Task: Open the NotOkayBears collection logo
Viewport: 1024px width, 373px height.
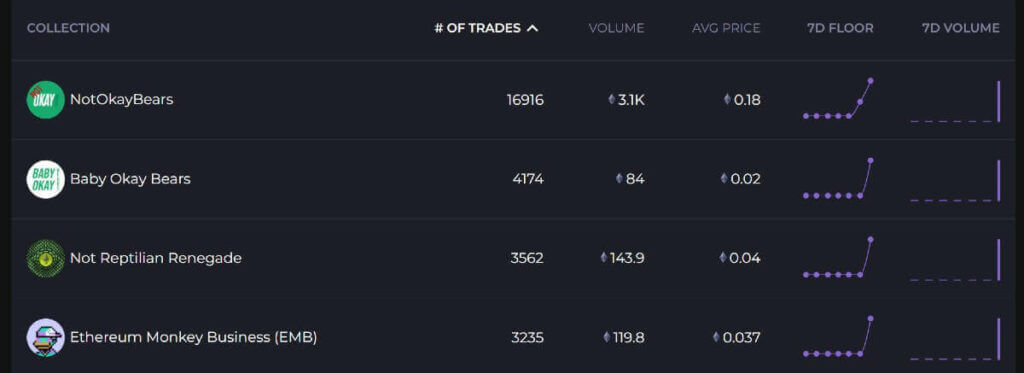Action: [x=46, y=100]
